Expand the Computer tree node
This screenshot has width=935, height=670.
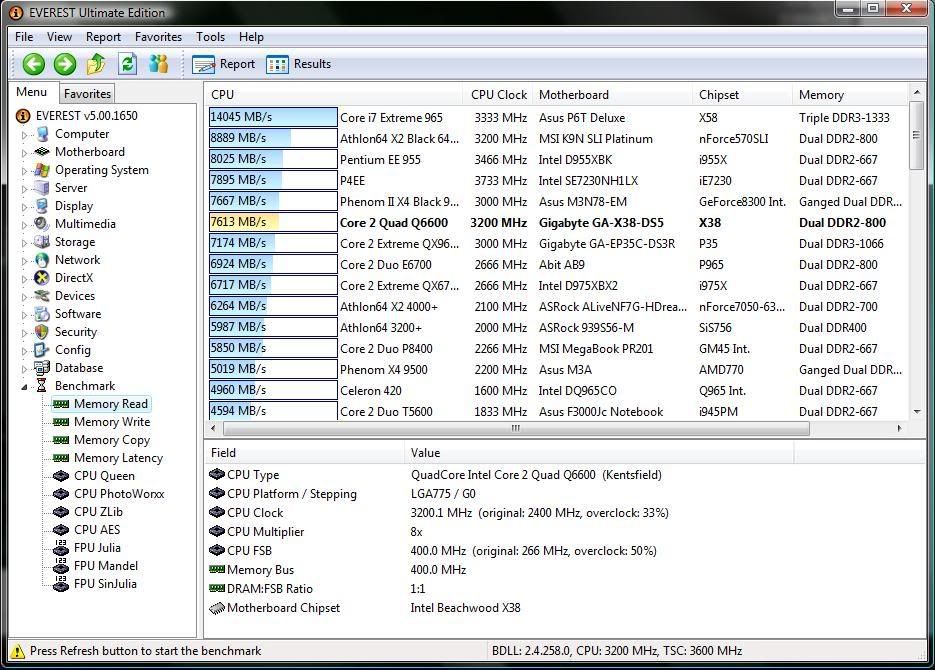coord(24,135)
